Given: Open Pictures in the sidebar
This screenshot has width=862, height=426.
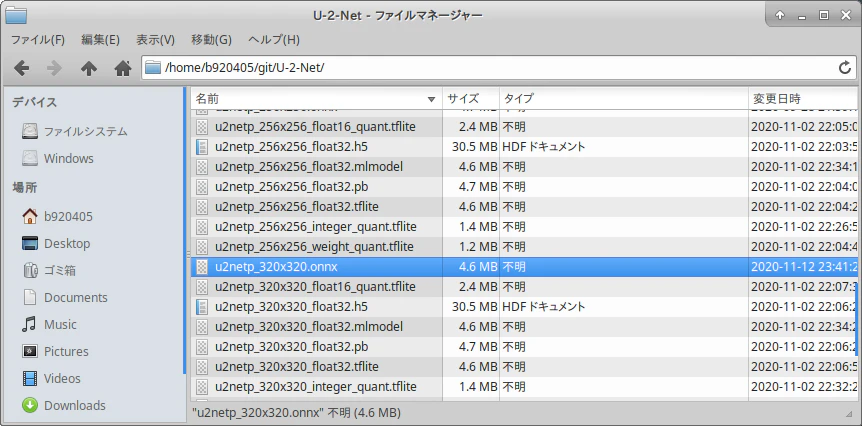Looking at the screenshot, I should pos(55,351).
